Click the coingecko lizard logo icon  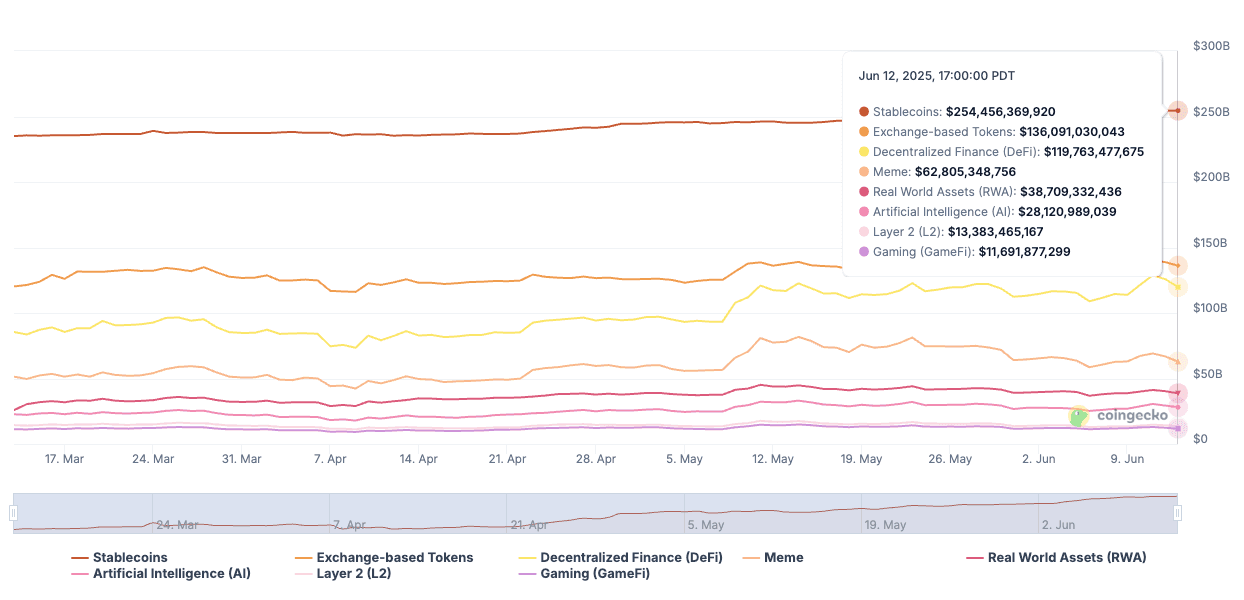tap(1078, 417)
